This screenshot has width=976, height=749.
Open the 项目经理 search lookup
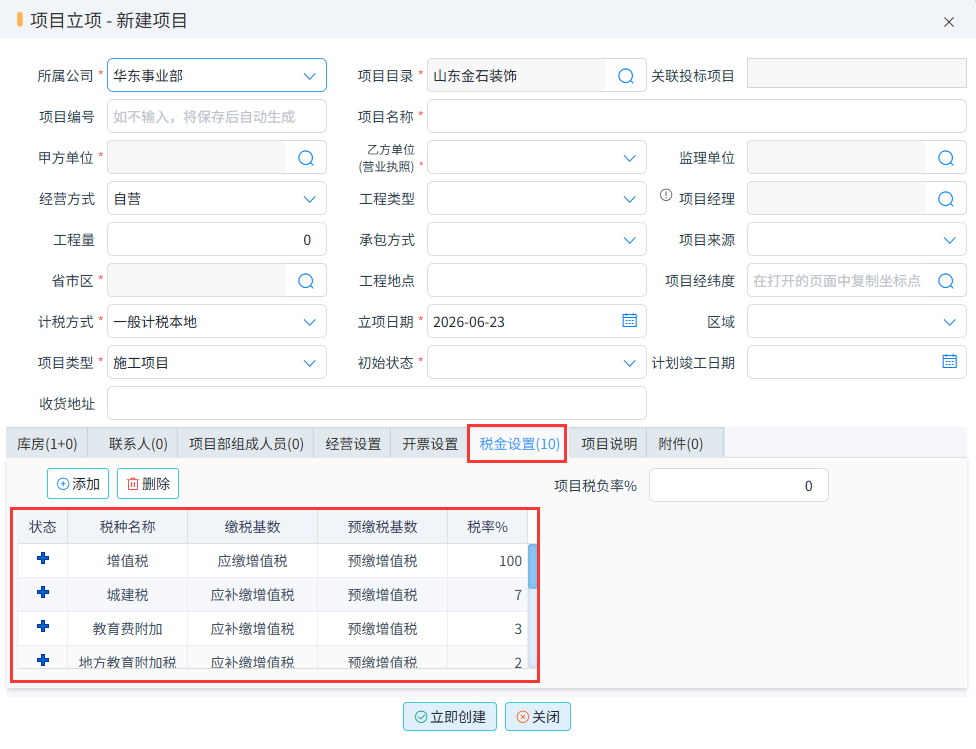pyautogui.click(x=946, y=199)
